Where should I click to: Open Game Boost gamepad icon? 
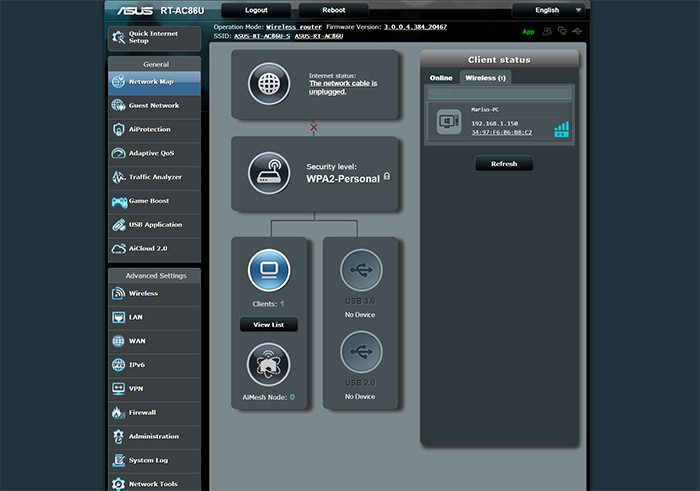coord(119,202)
